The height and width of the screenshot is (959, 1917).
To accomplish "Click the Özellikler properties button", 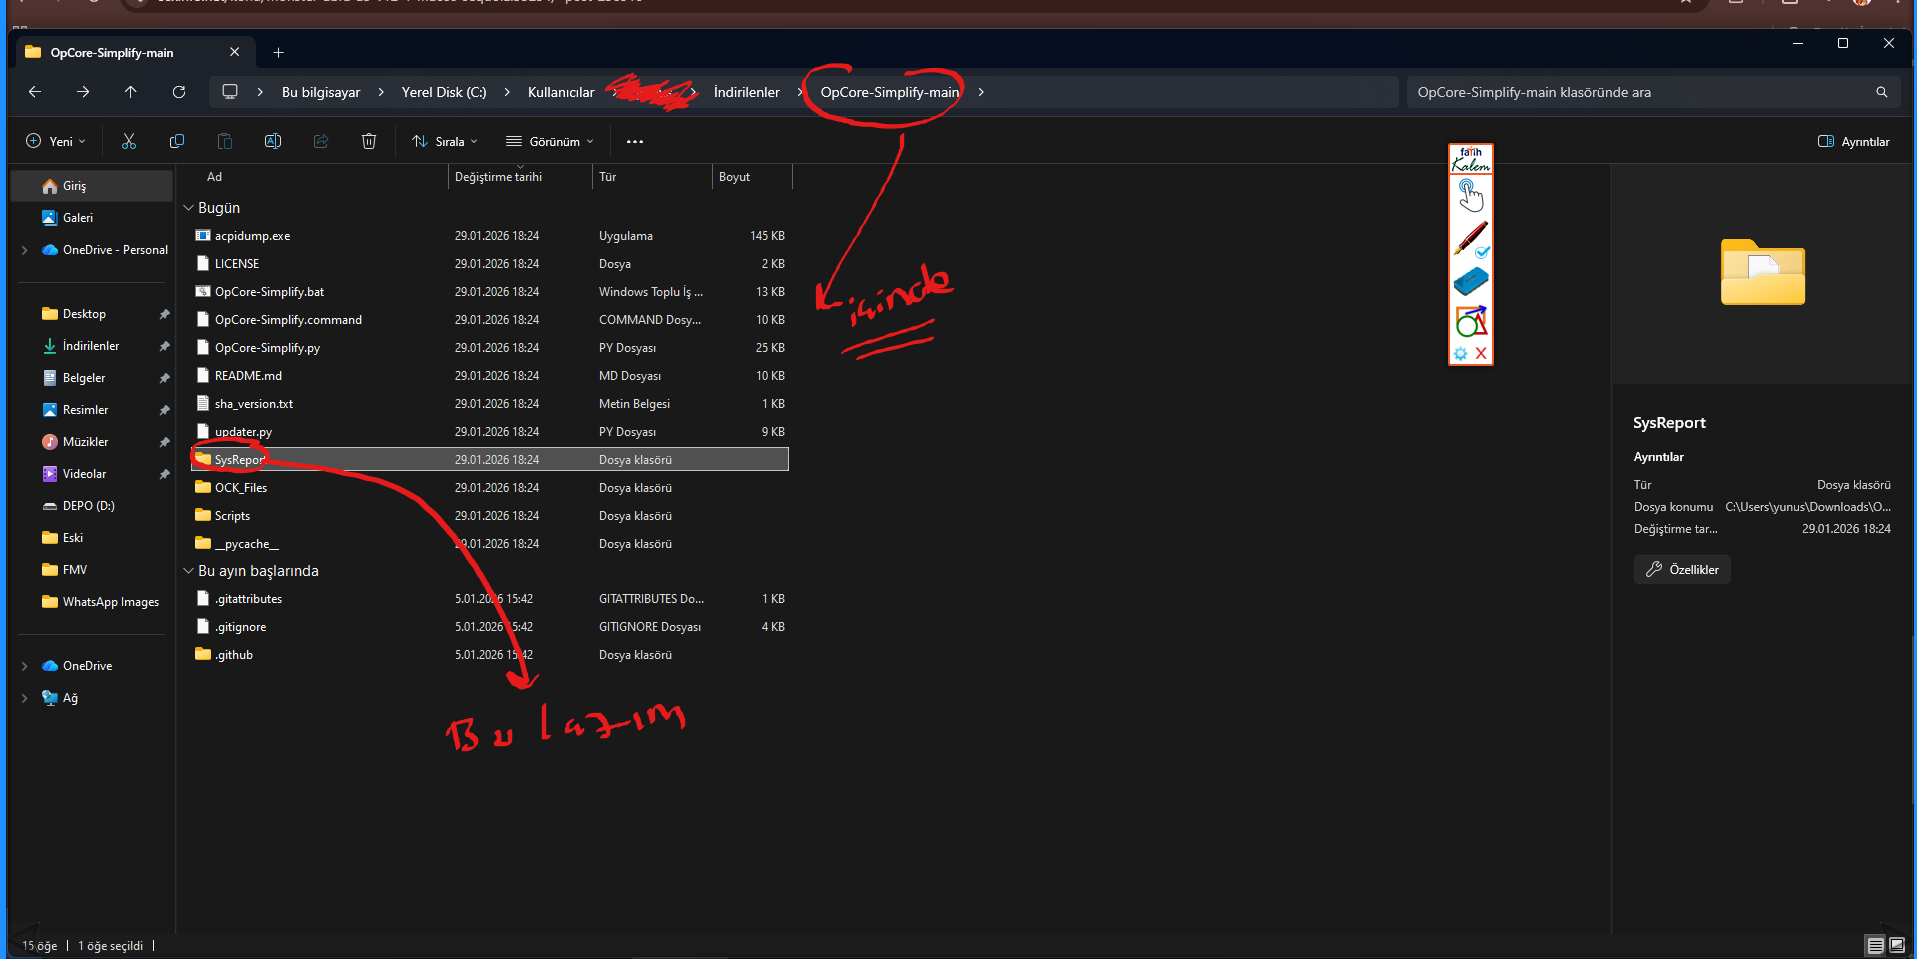I will [x=1682, y=570].
